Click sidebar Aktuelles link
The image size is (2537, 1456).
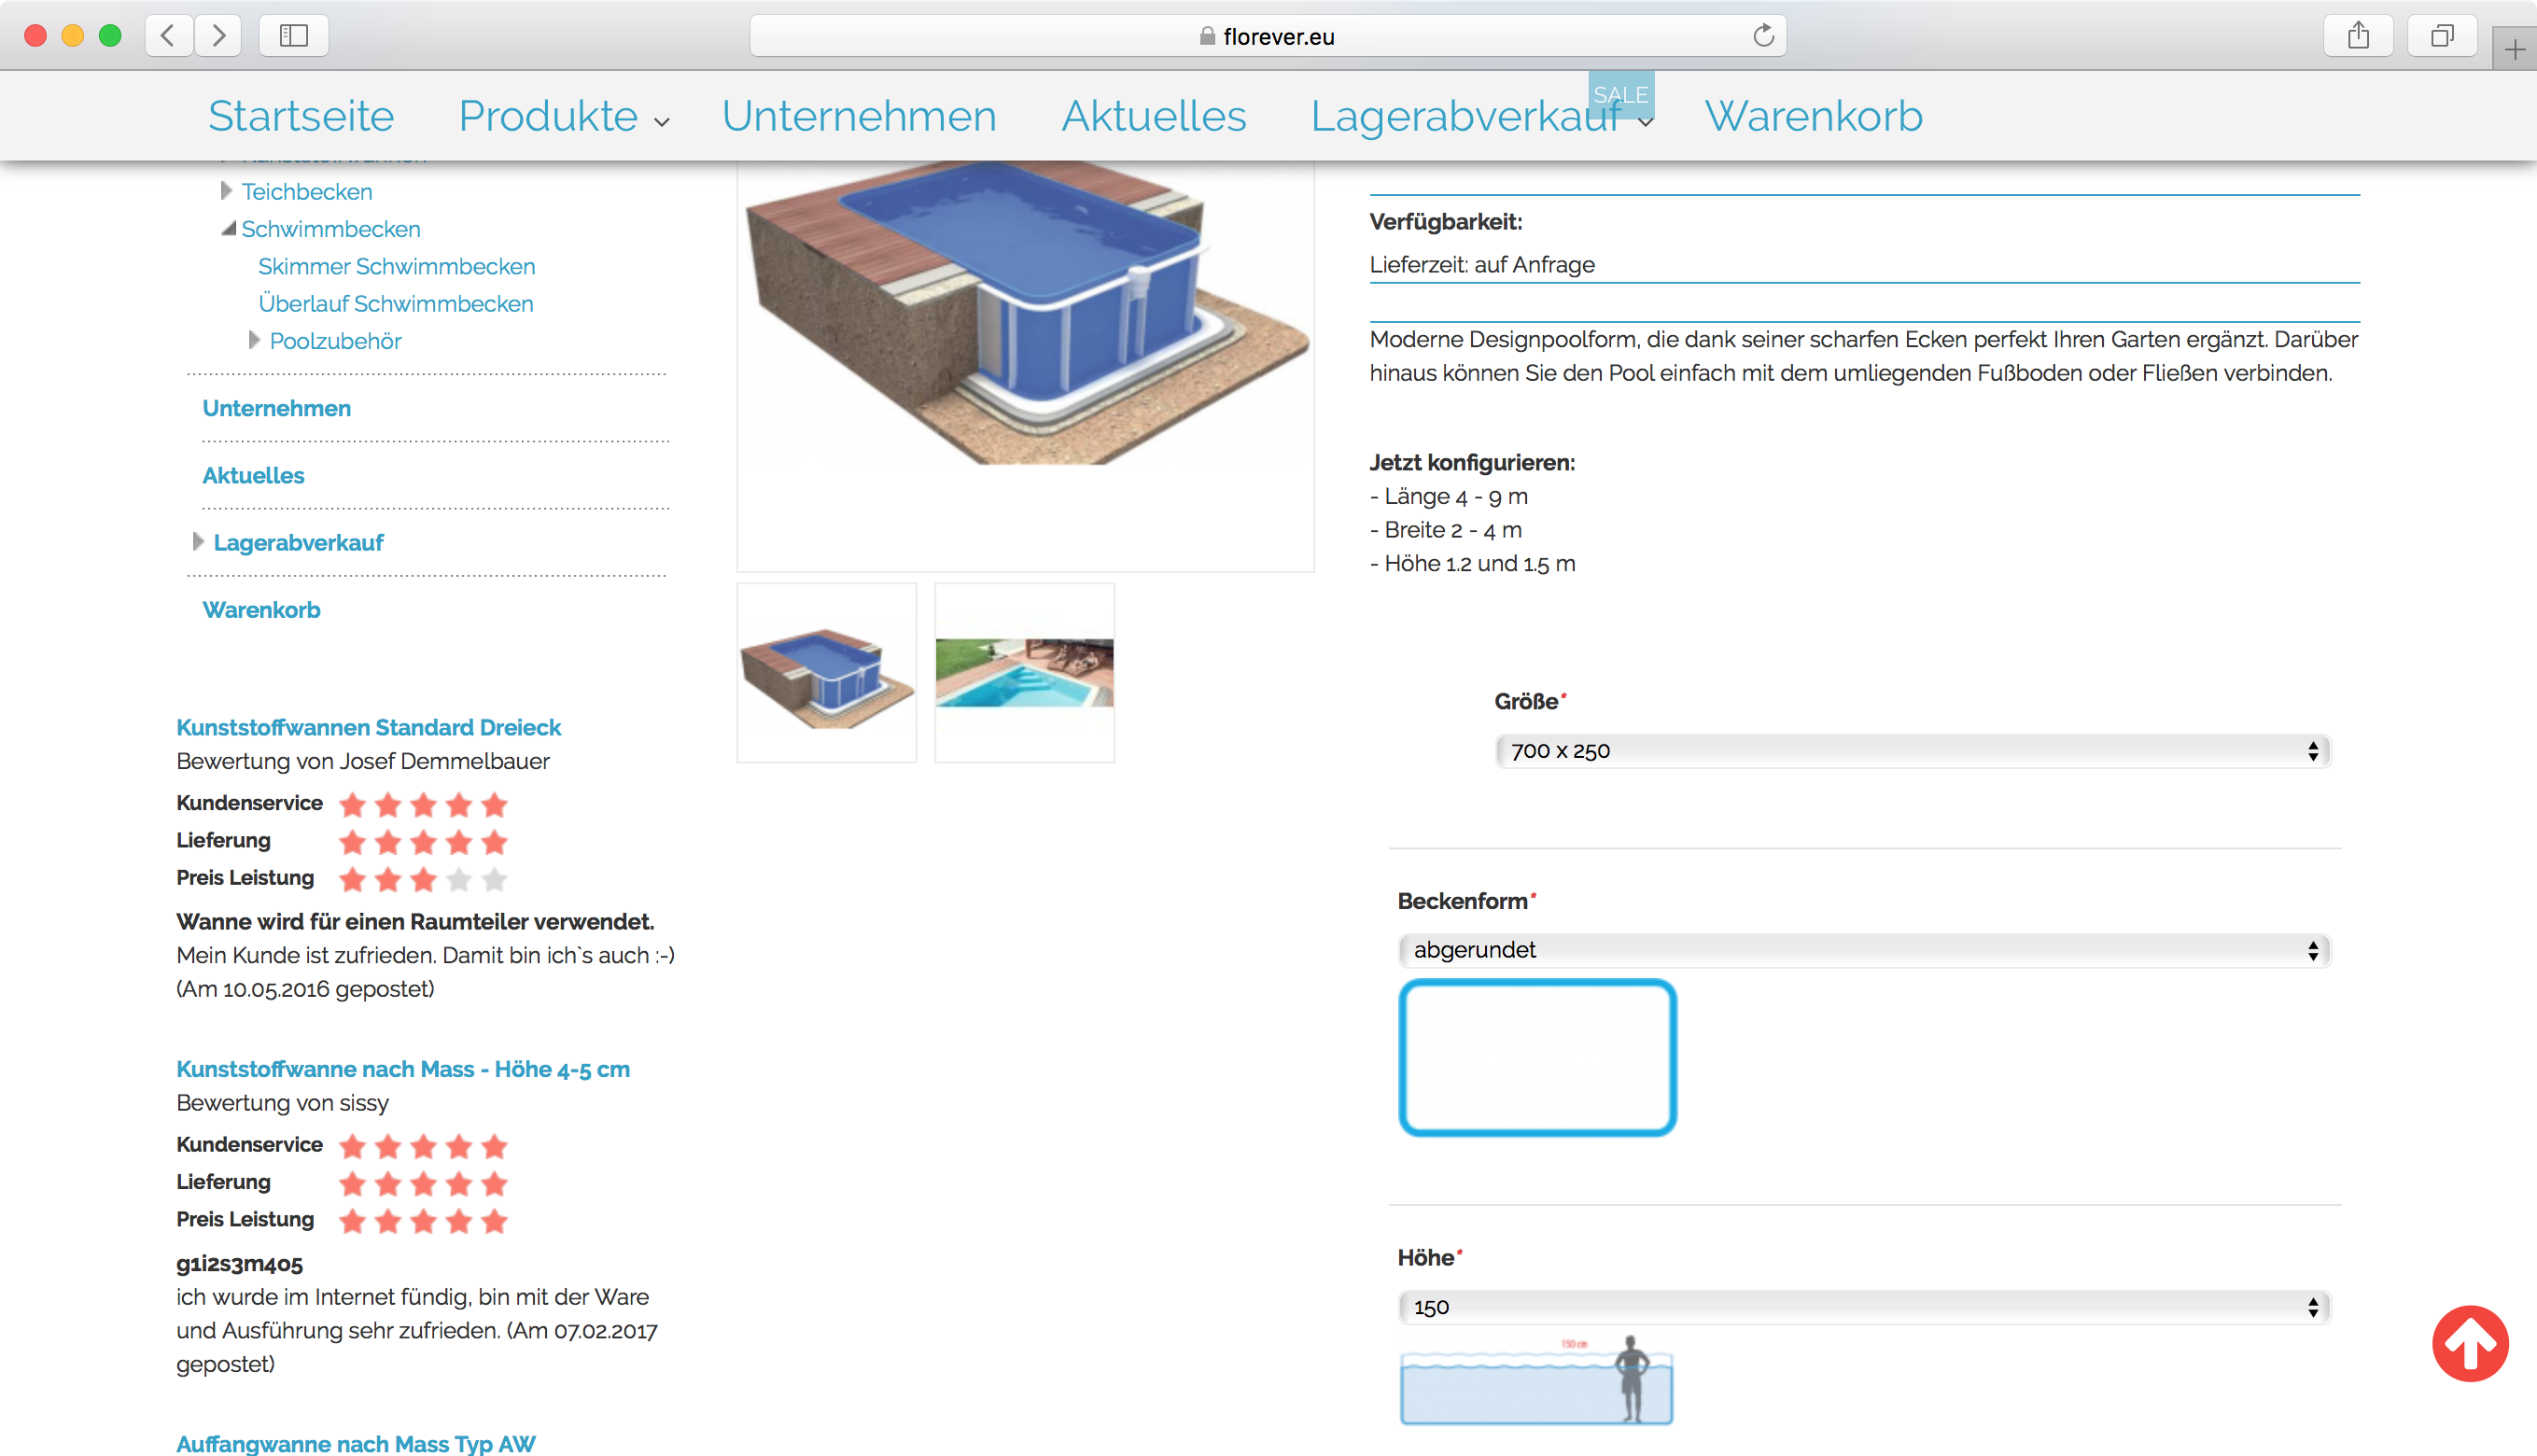pyautogui.click(x=254, y=475)
